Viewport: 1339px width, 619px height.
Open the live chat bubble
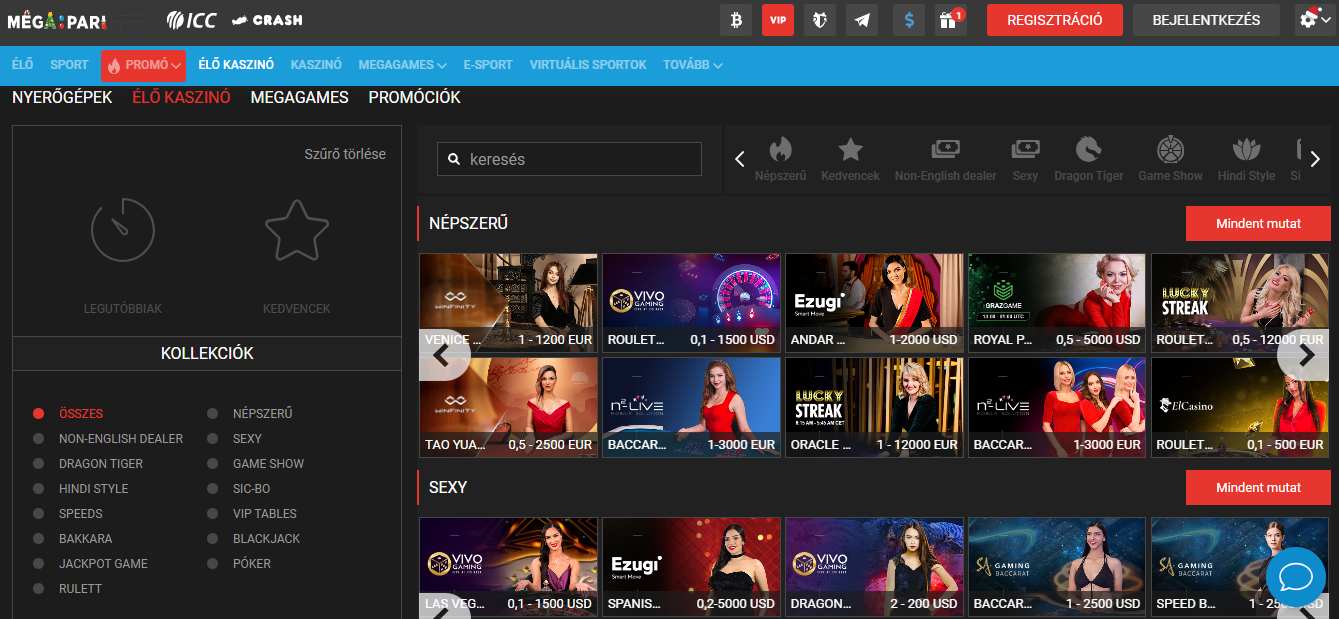tap(1295, 577)
